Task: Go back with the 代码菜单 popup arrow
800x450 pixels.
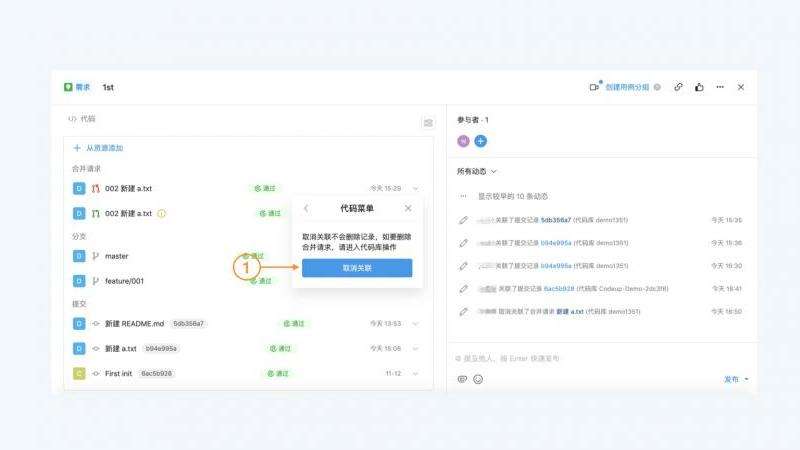Action: pos(306,208)
